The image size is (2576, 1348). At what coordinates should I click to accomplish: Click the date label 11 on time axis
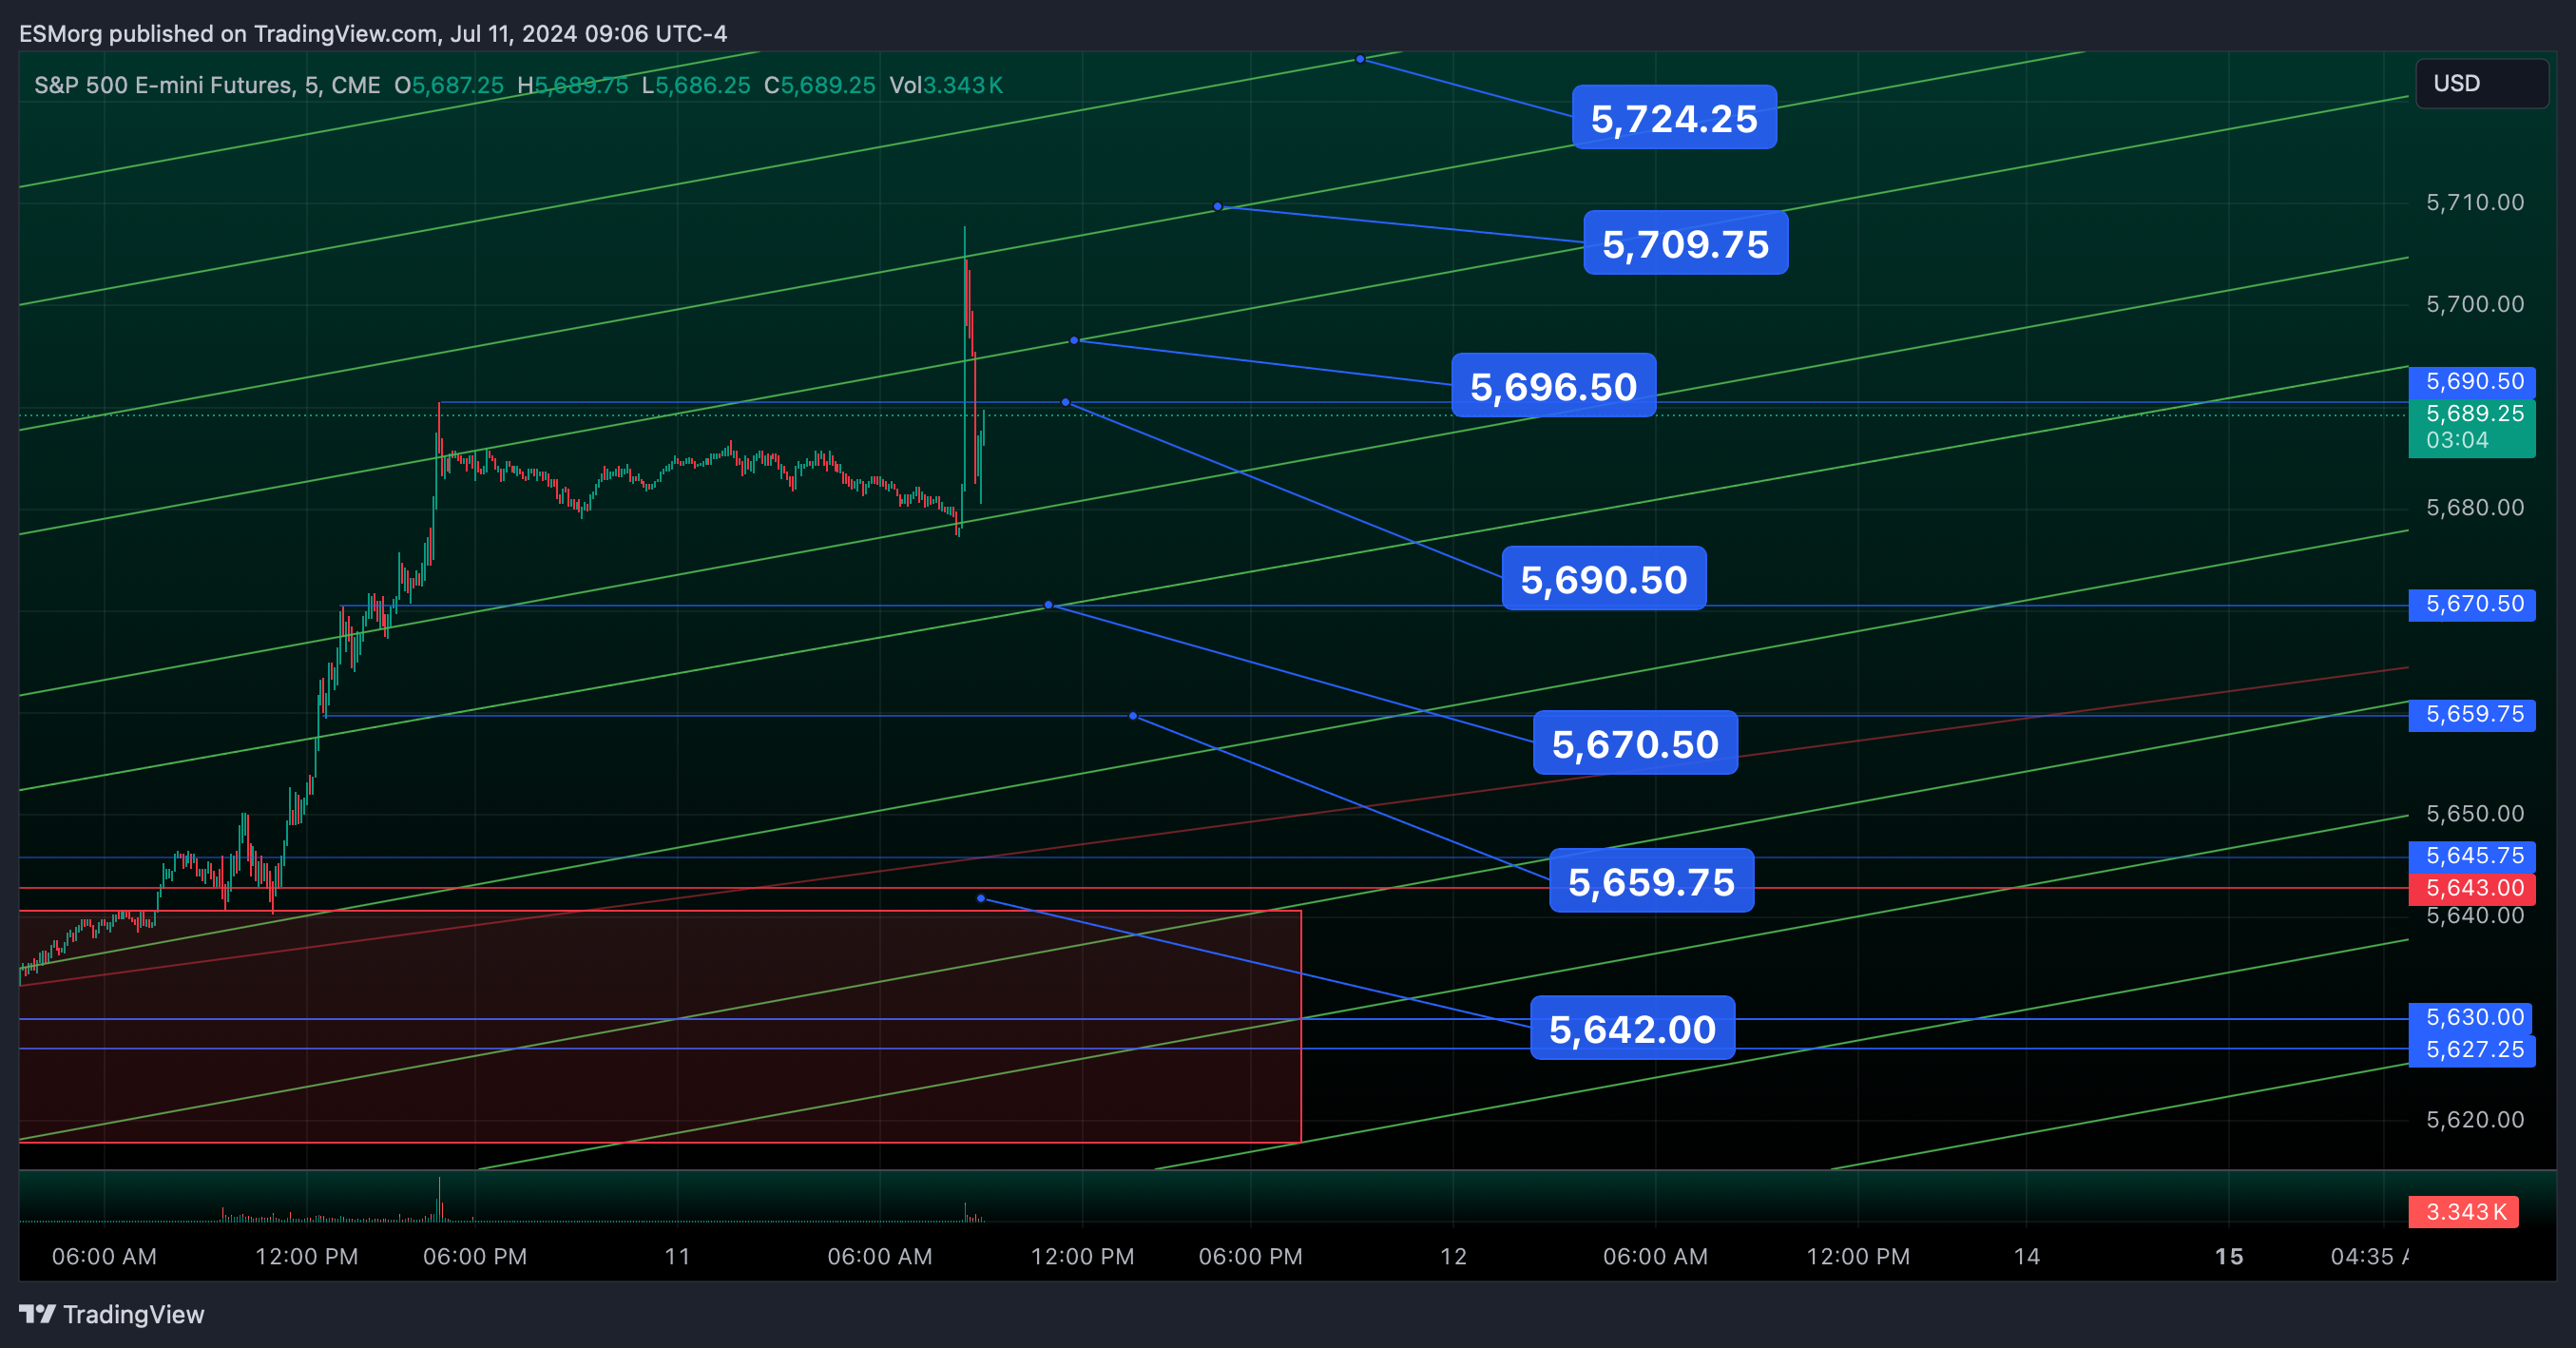click(677, 1256)
